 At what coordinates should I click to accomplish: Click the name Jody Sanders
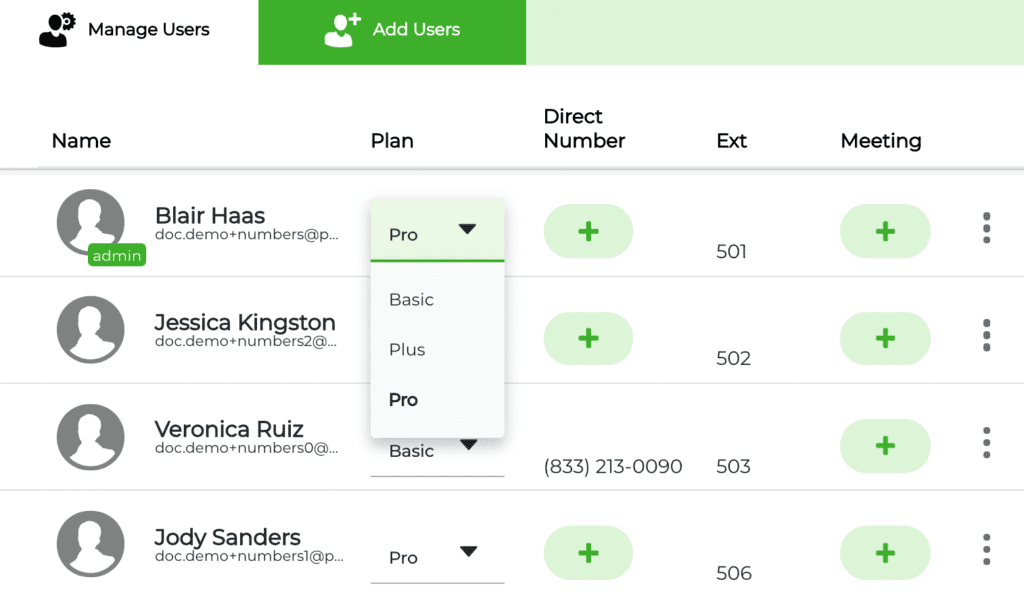point(227,537)
